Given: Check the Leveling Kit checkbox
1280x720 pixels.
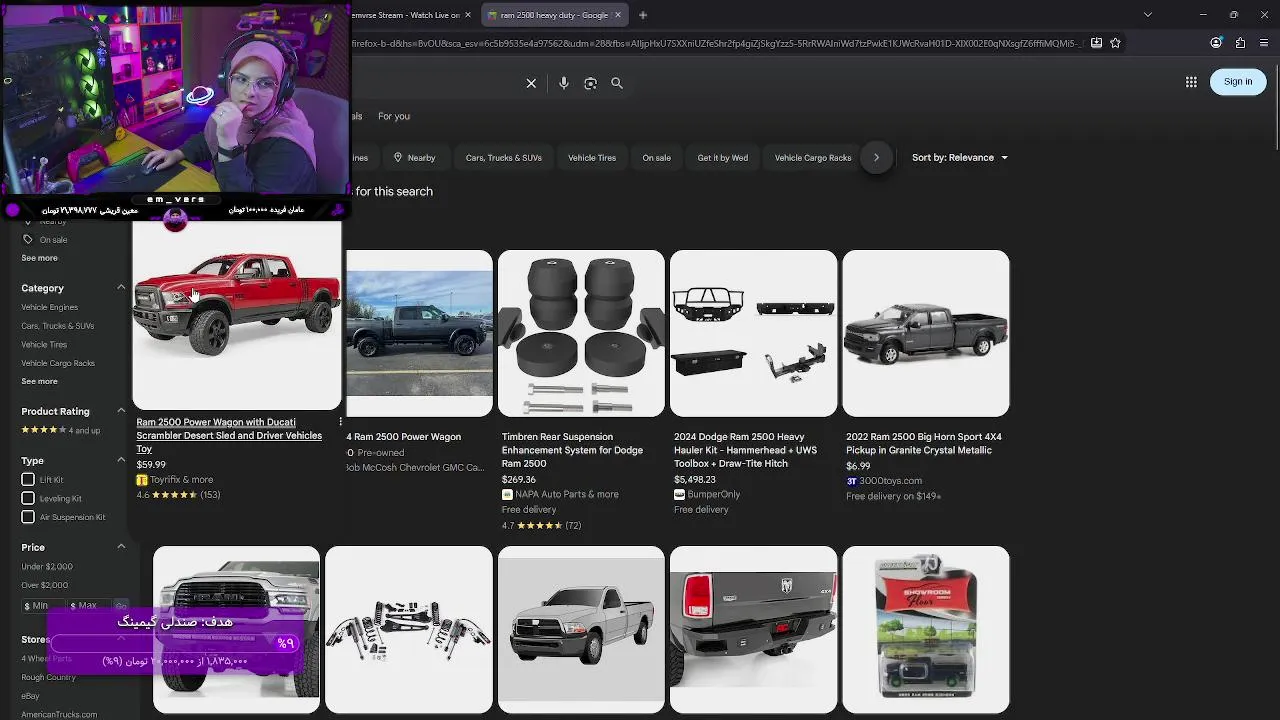Looking at the screenshot, I should pos(28,498).
